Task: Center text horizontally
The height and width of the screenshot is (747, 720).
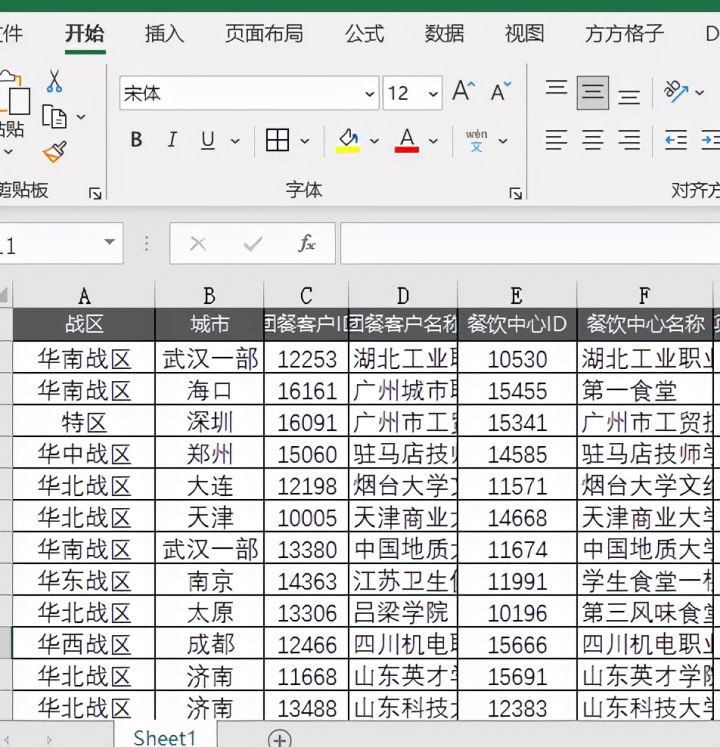Action: tap(592, 140)
